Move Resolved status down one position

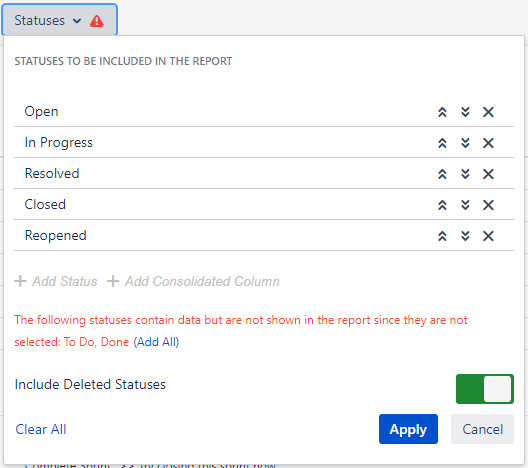tap(465, 174)
